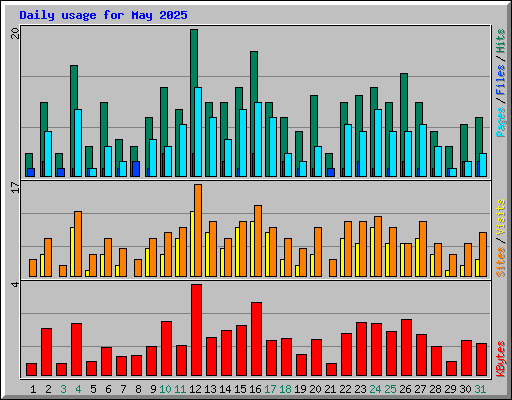512x400 pixels.
Task: Click the blue 'Files' legend label
Action: point(500,80)
